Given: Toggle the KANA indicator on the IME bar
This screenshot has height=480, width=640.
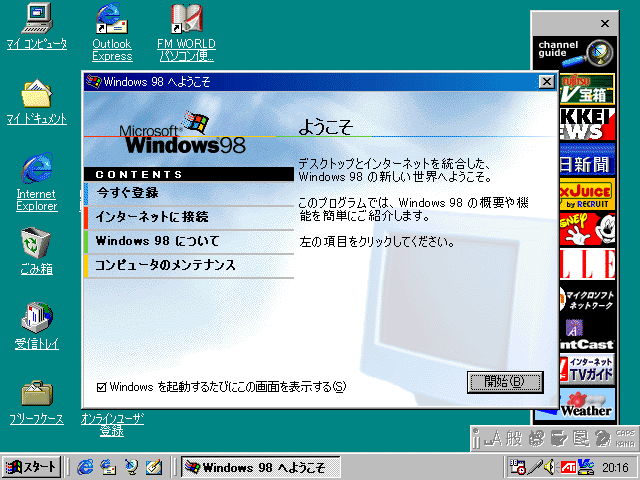Looking at the screenshot, I should 625,444.
